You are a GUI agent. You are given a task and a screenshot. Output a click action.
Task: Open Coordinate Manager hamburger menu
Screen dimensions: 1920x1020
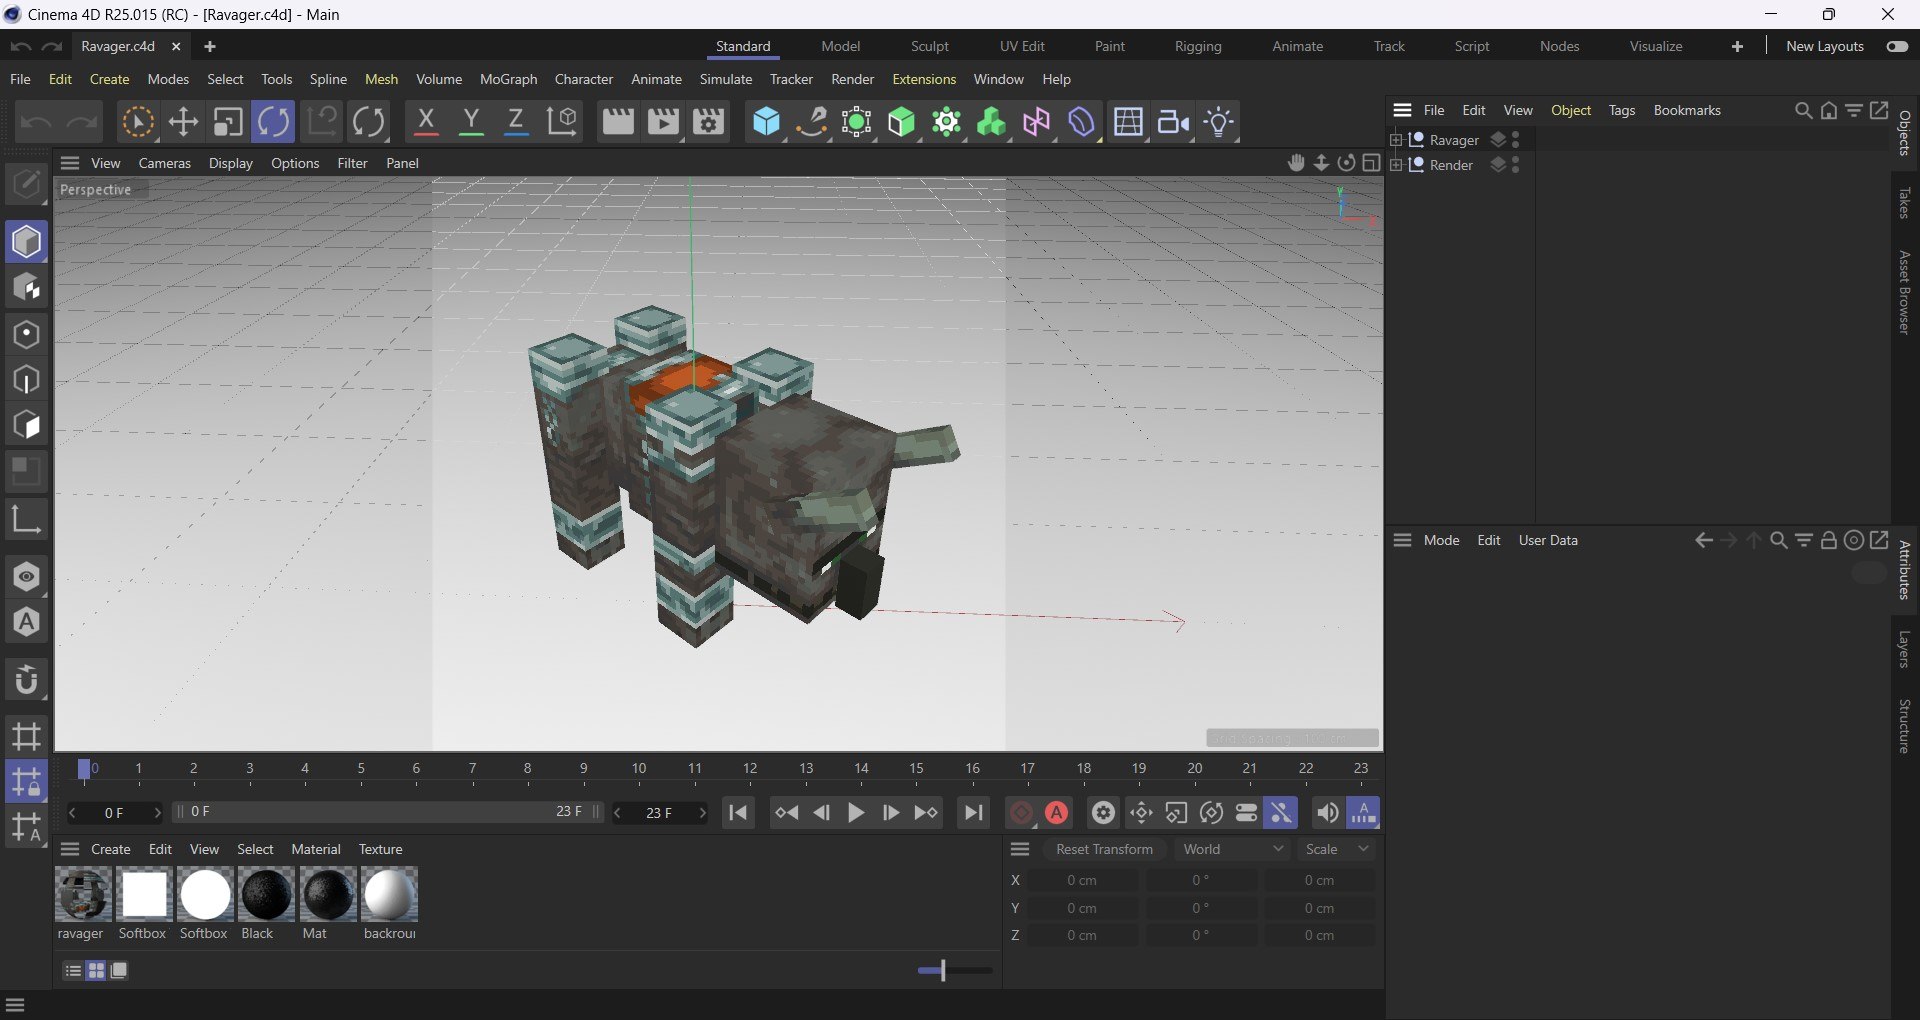pyautogui.click(x=1020, y=849)
